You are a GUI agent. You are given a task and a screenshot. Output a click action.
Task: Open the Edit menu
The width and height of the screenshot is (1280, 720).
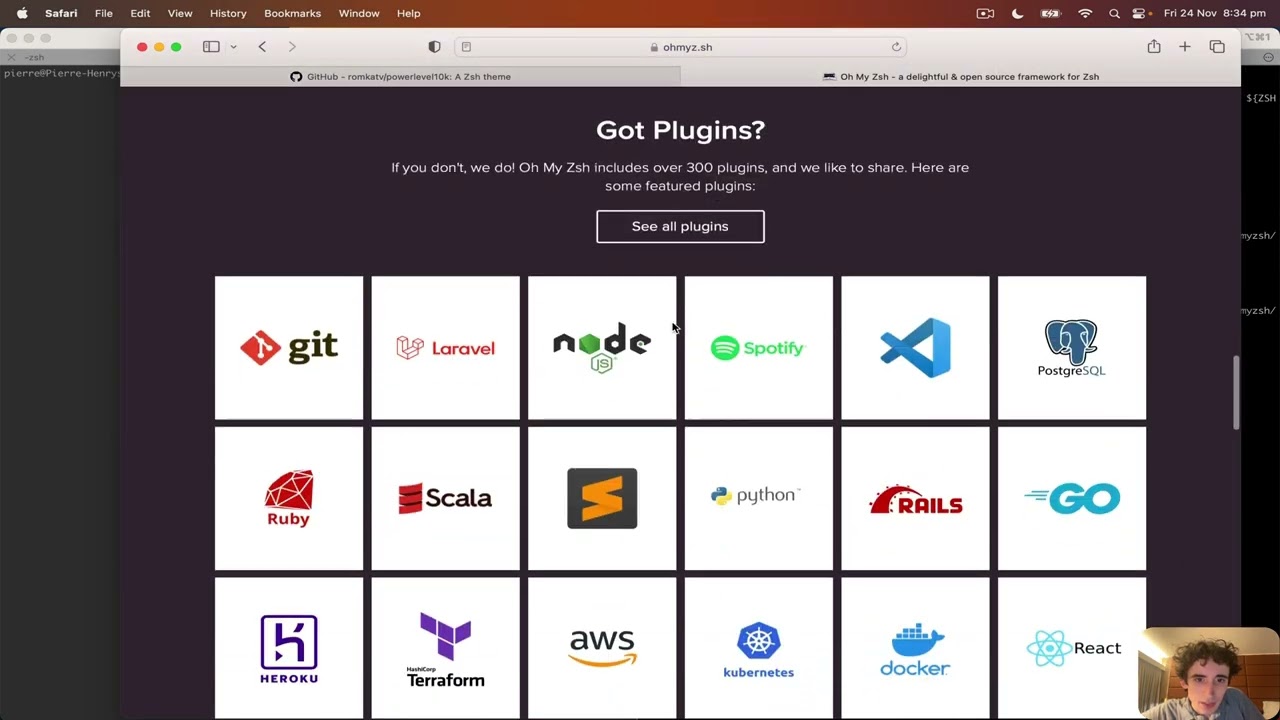point(140,13)
